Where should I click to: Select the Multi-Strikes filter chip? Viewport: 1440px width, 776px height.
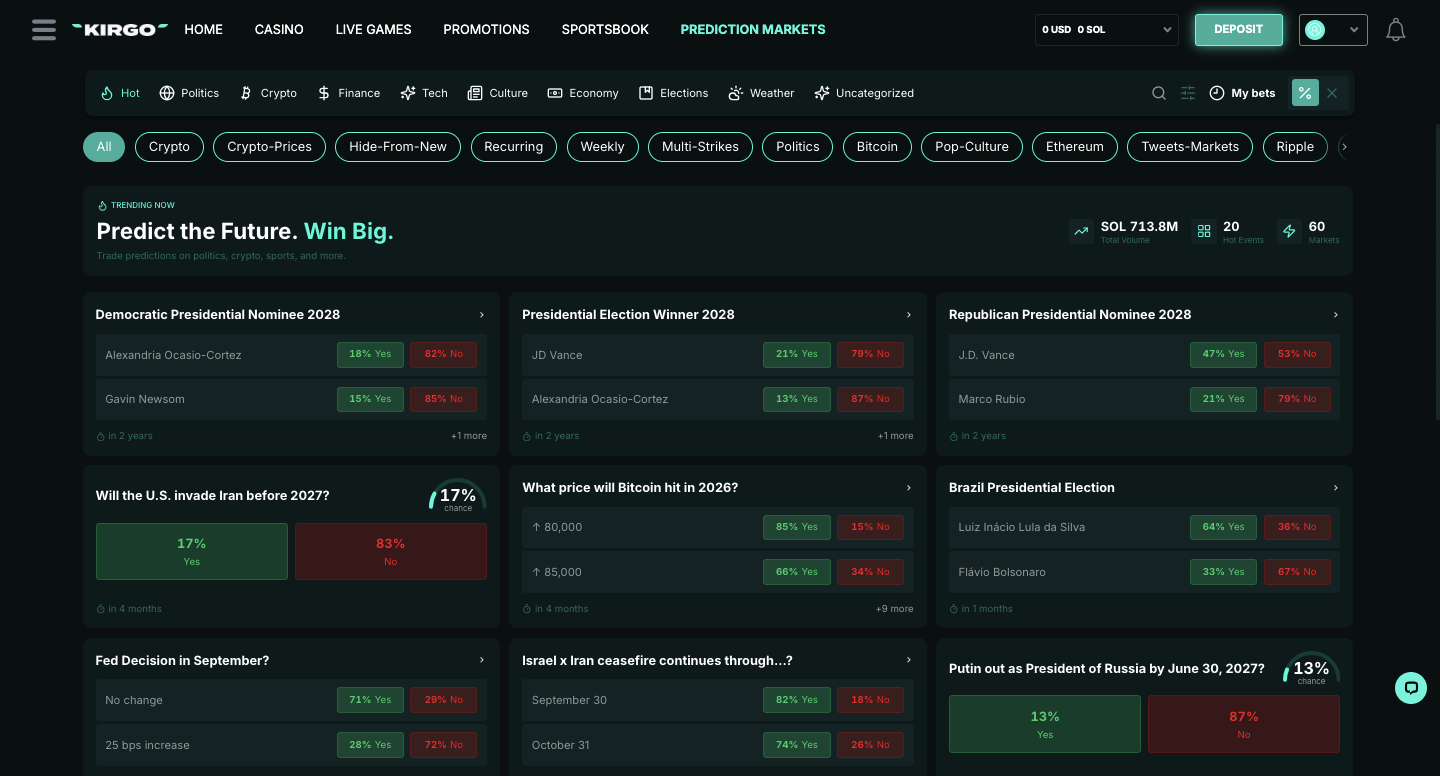pos(700,146)
